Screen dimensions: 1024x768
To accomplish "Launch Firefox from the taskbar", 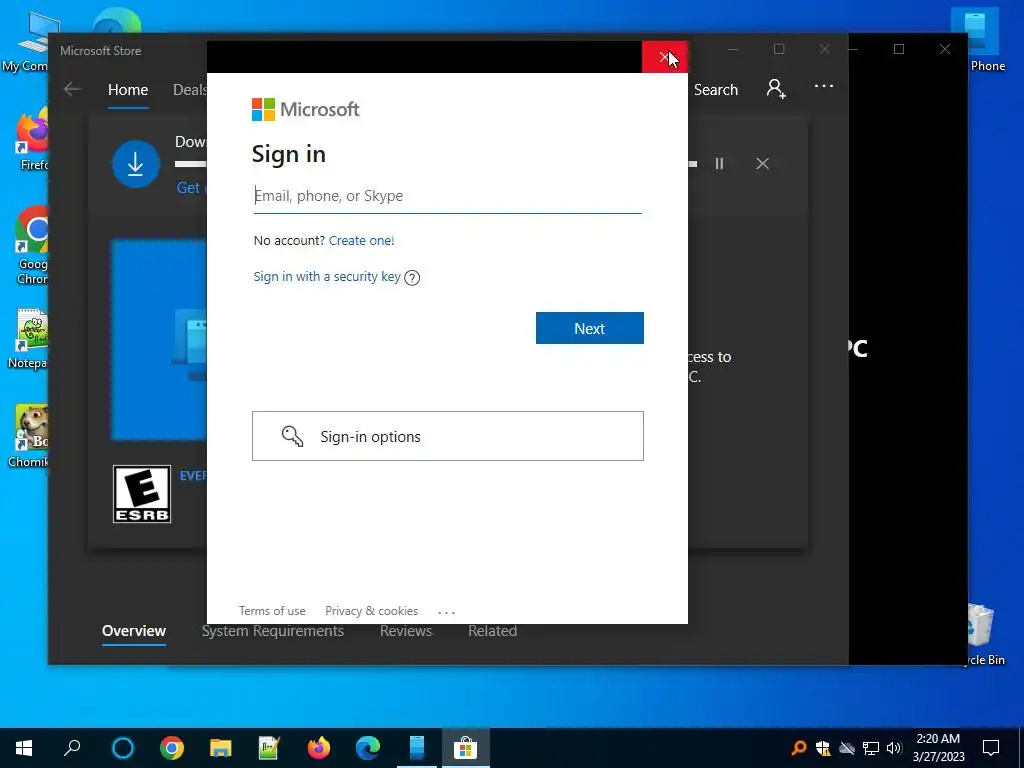I will 319,748.
